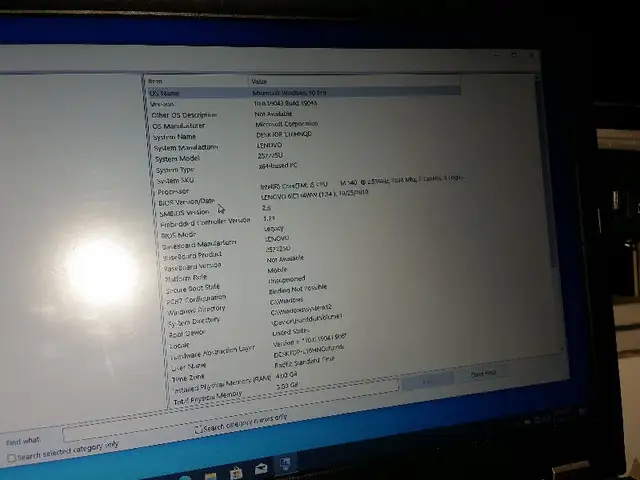
Task: Click 'Pacific Standard Time' Time Zone value
Action: pyautogui.click(x=304, y=362)
